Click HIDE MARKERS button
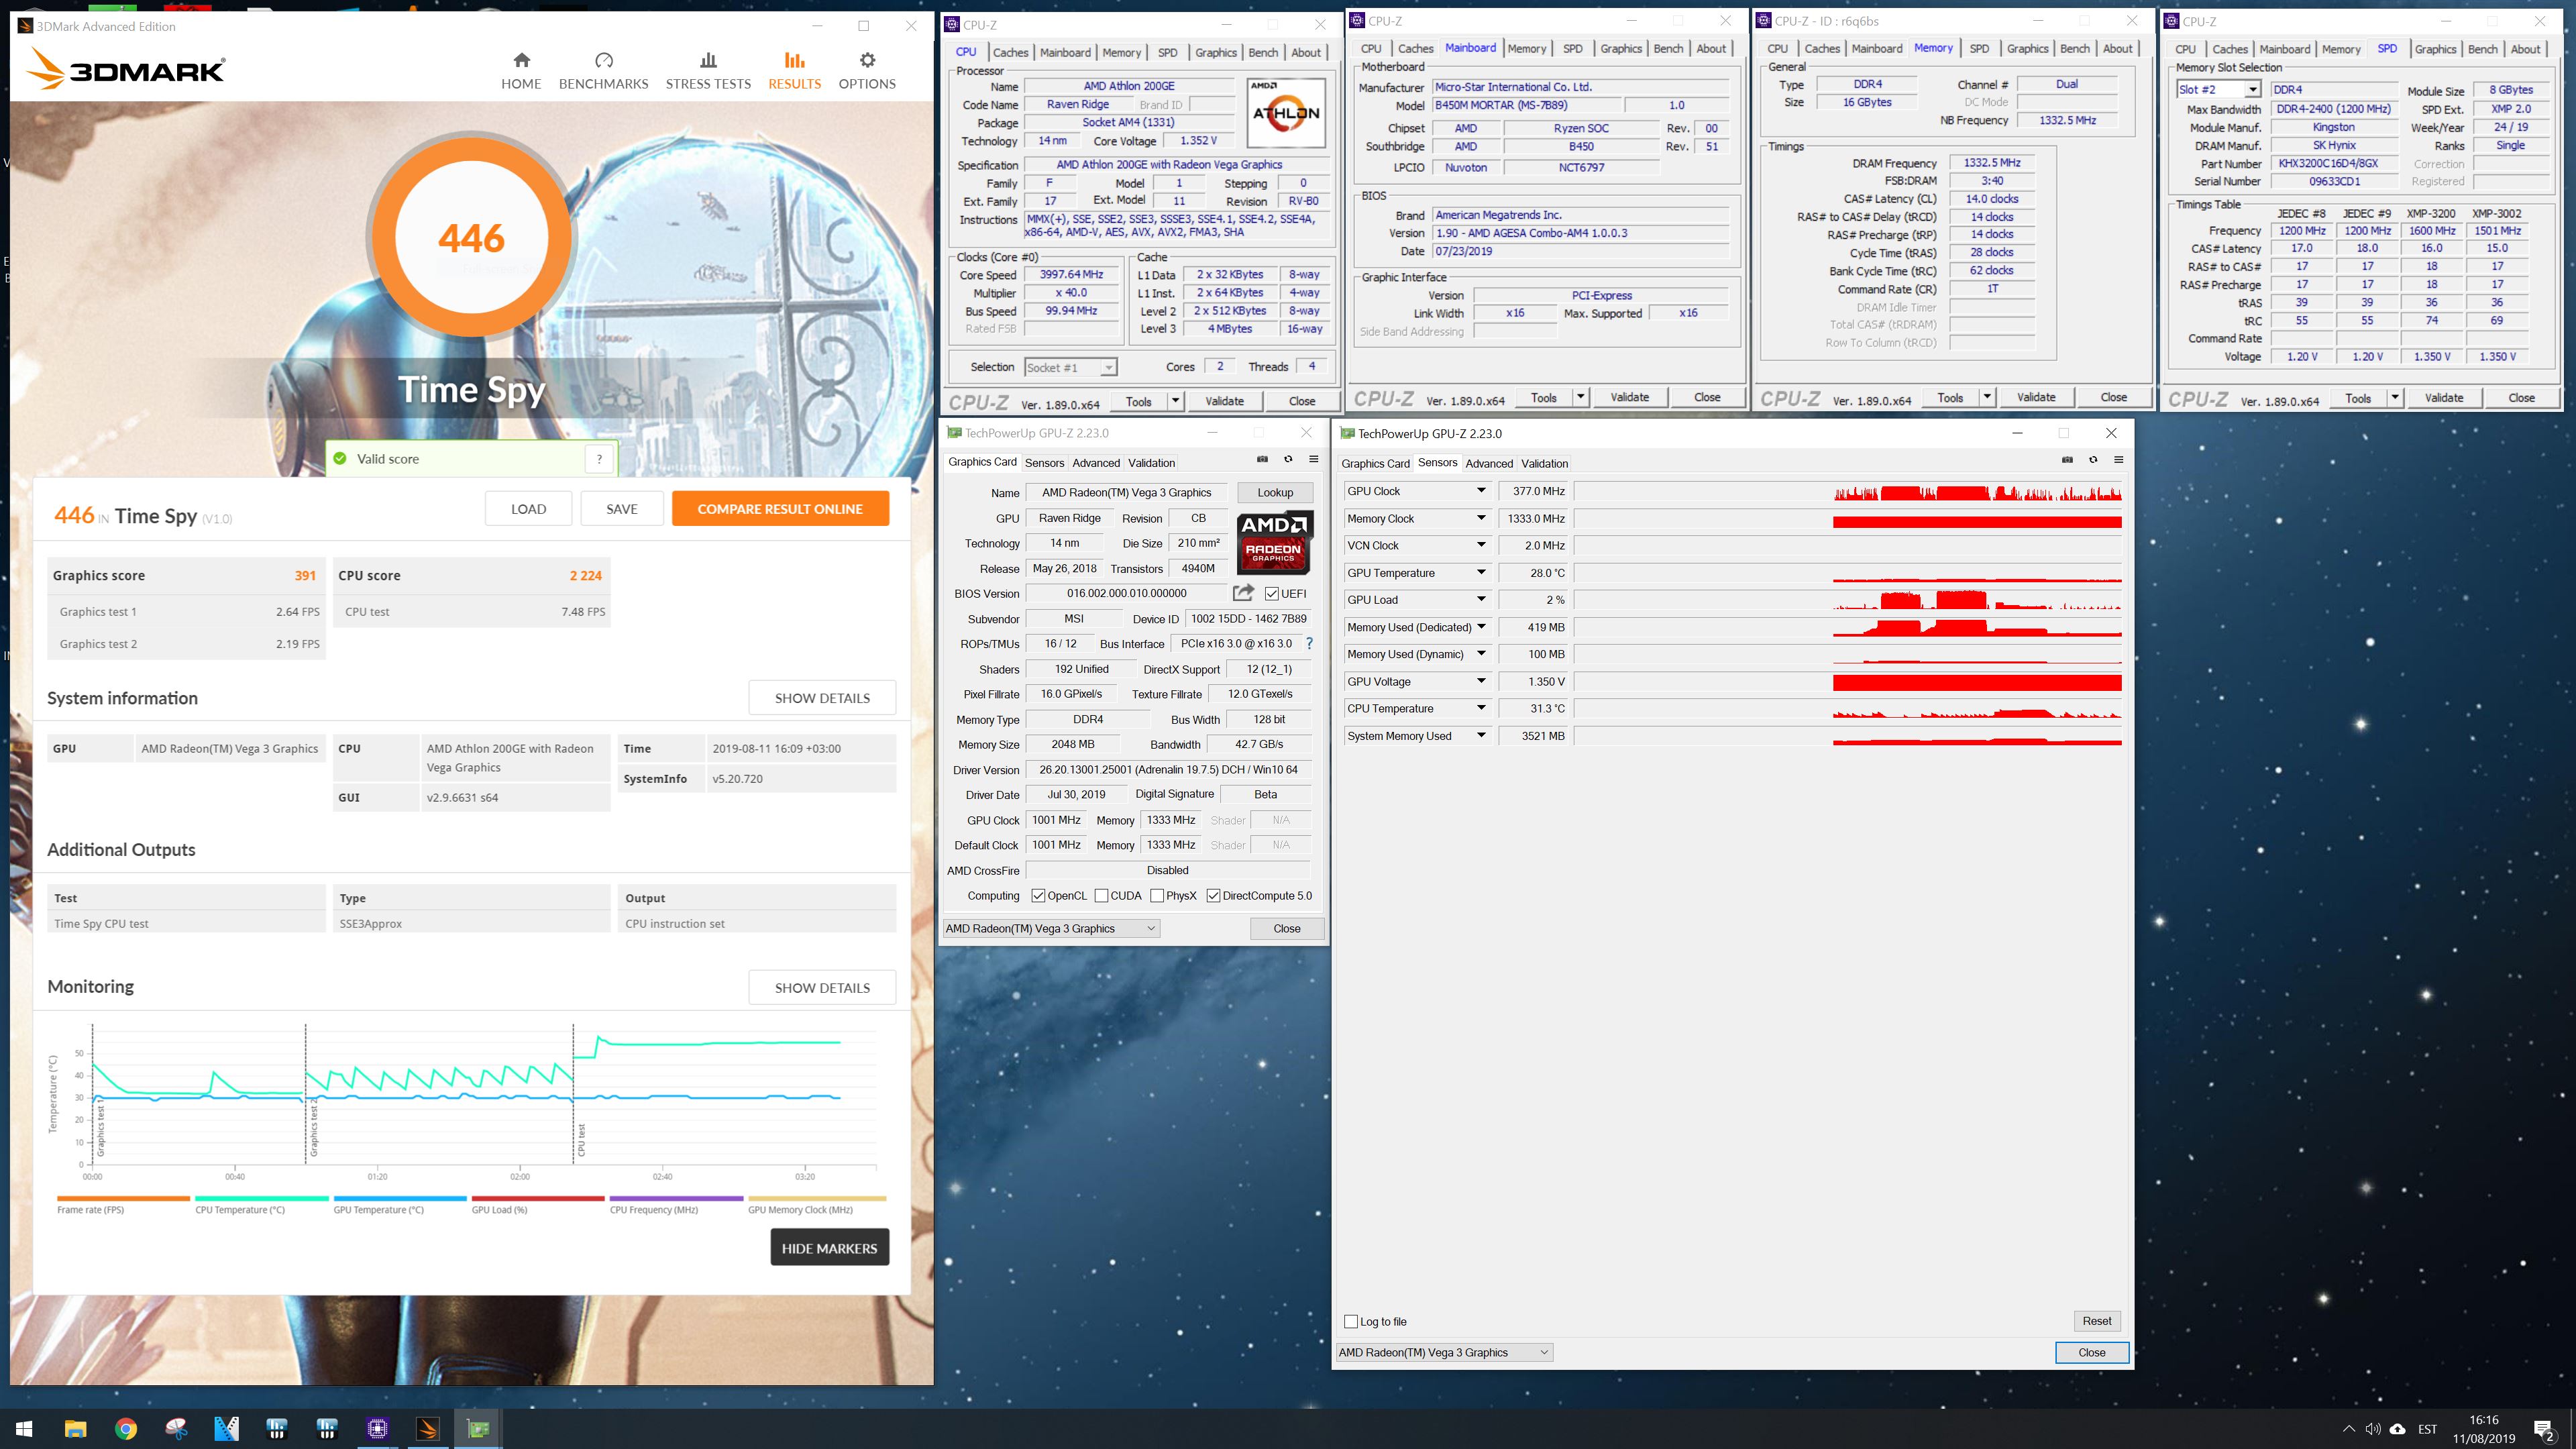This screenshot has width=2576, height=1449. (829, 1247)
